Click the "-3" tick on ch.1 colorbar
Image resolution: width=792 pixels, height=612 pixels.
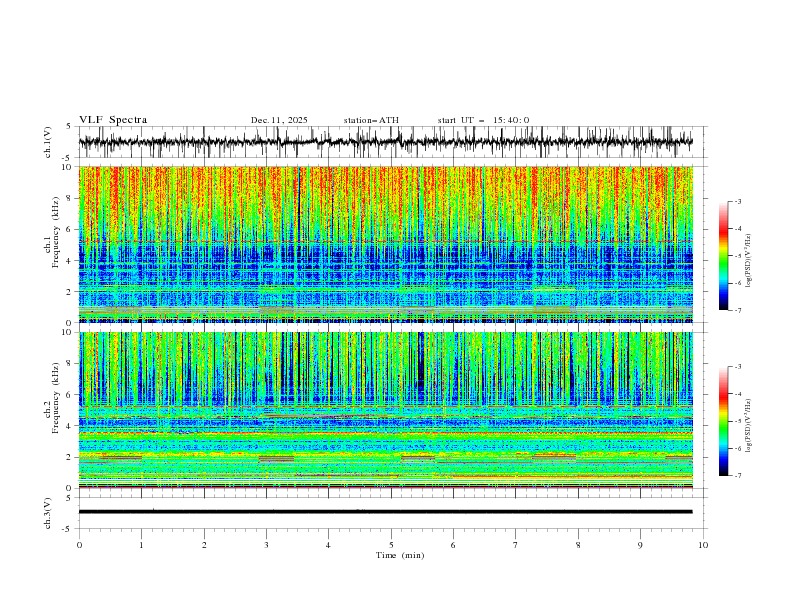coord(738,201)
